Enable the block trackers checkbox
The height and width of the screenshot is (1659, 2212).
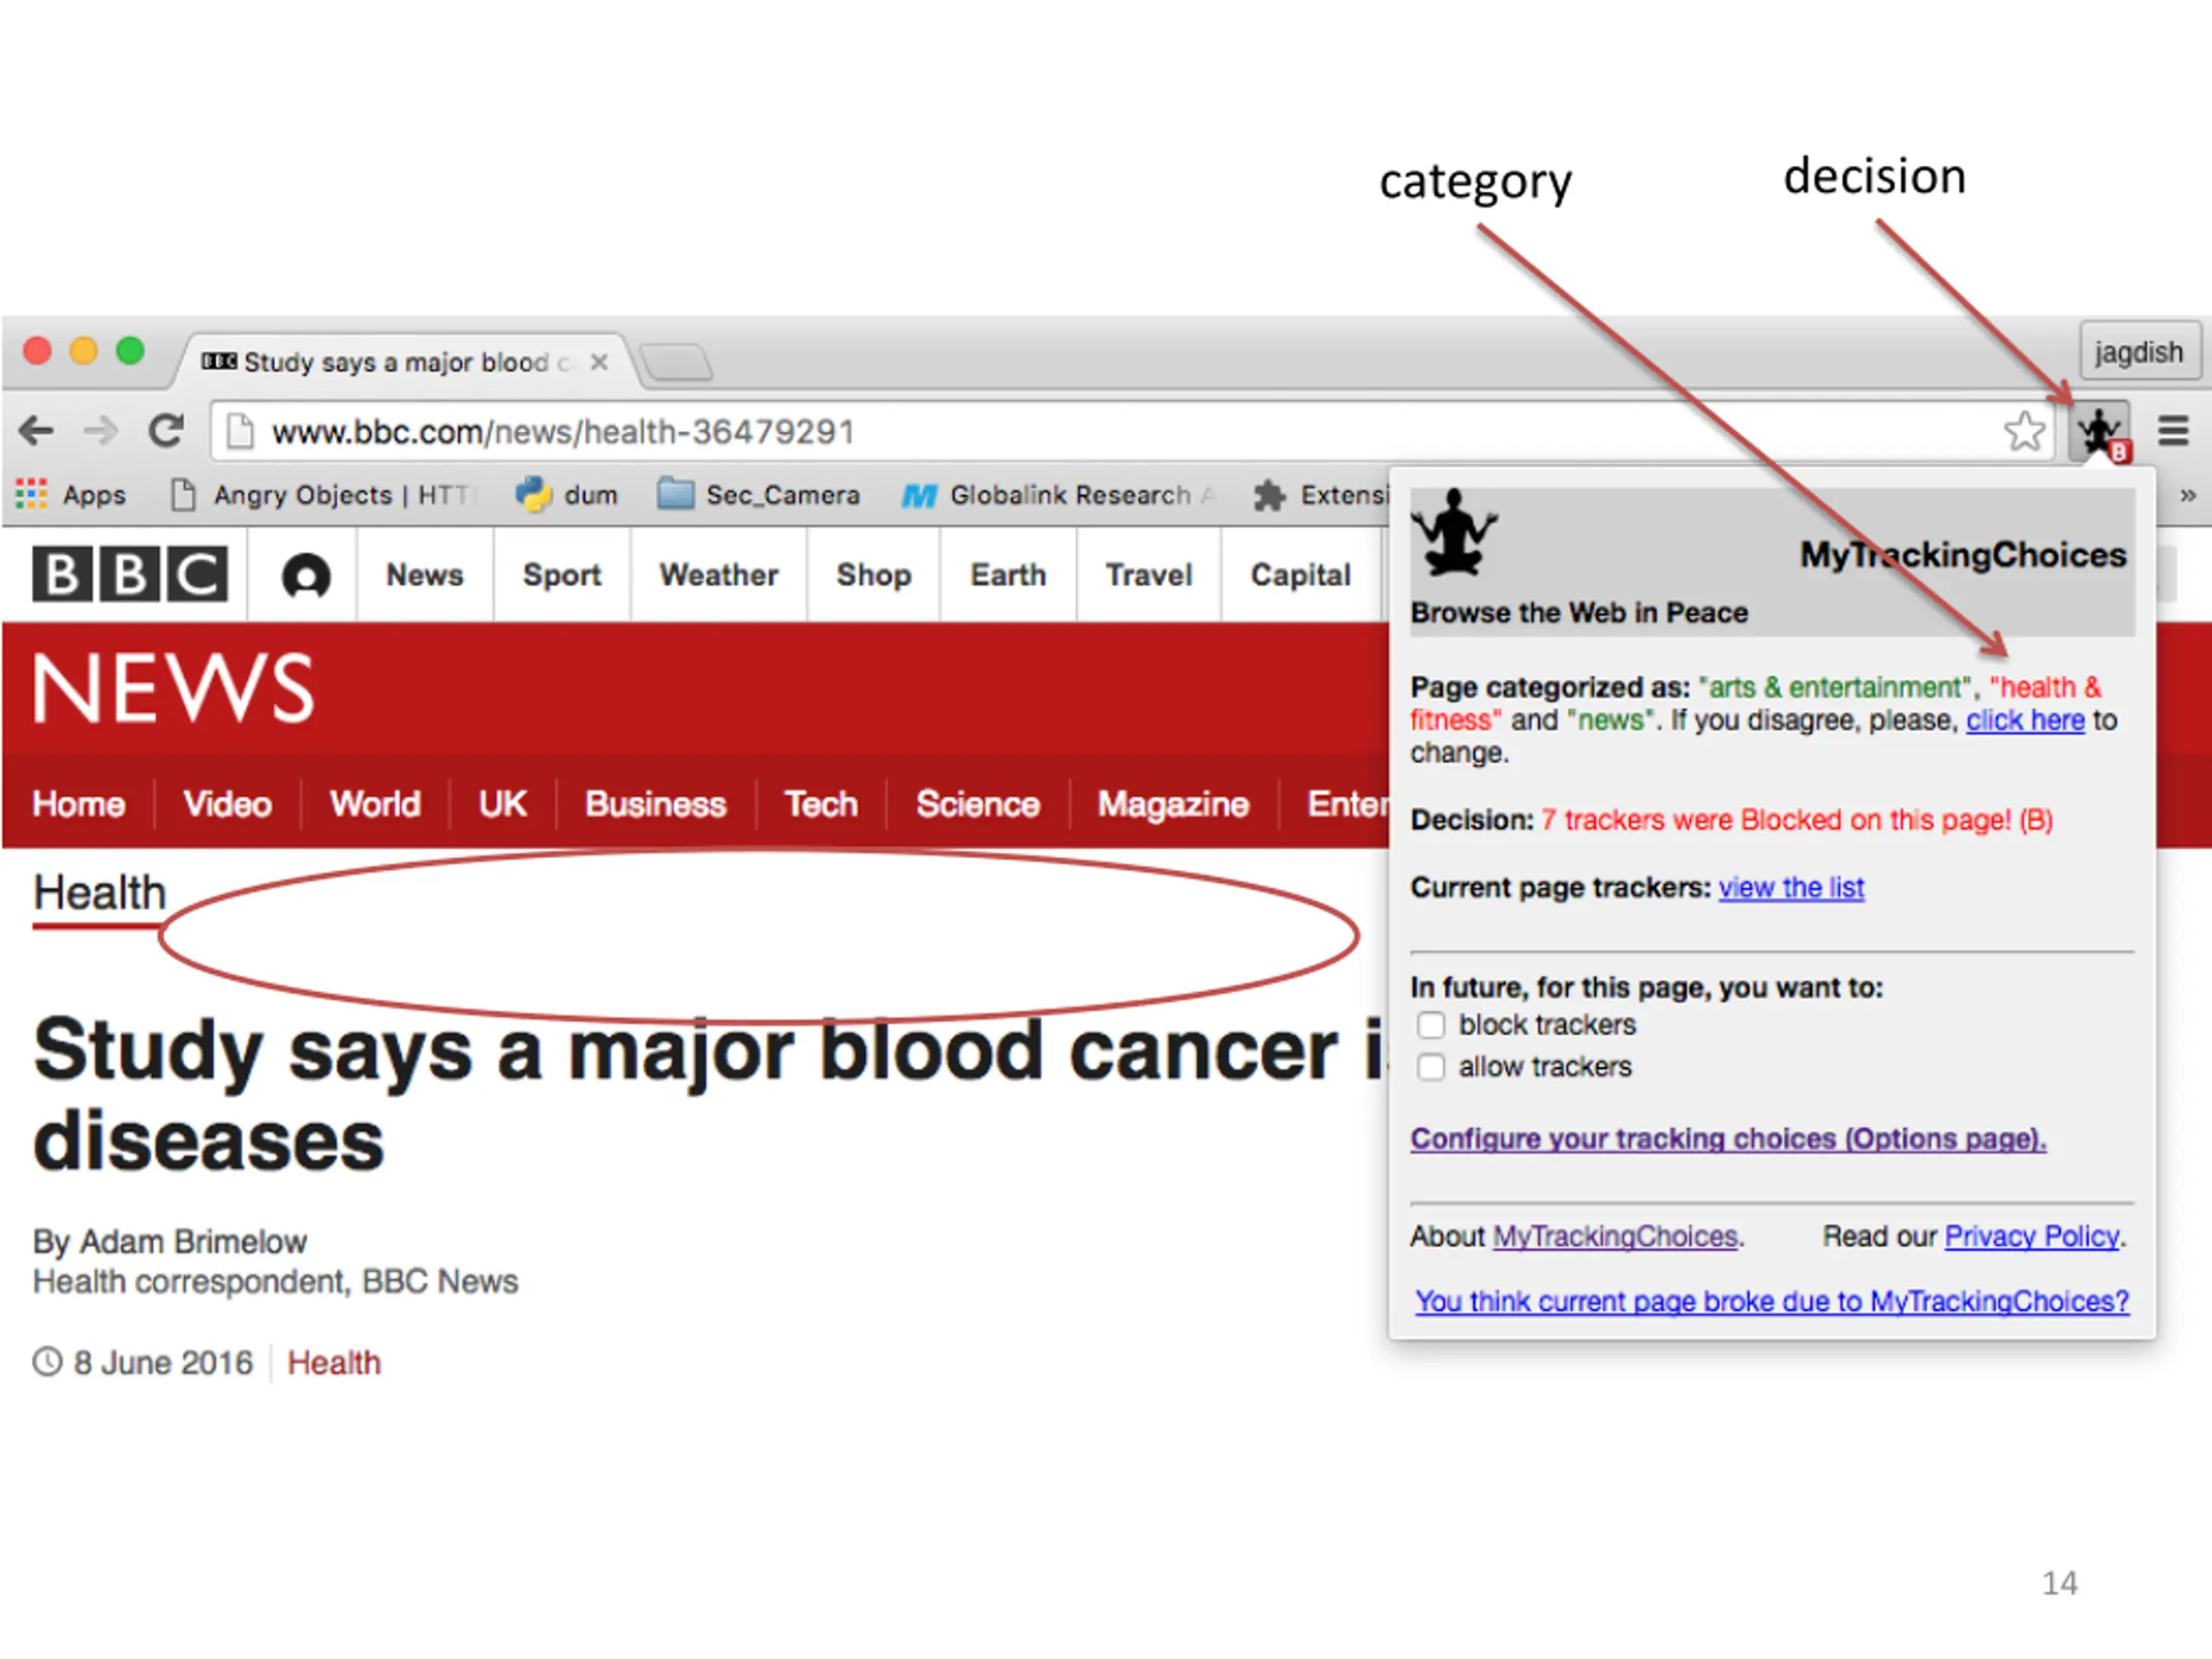pyautogui.click(x=1431, y=1025)
